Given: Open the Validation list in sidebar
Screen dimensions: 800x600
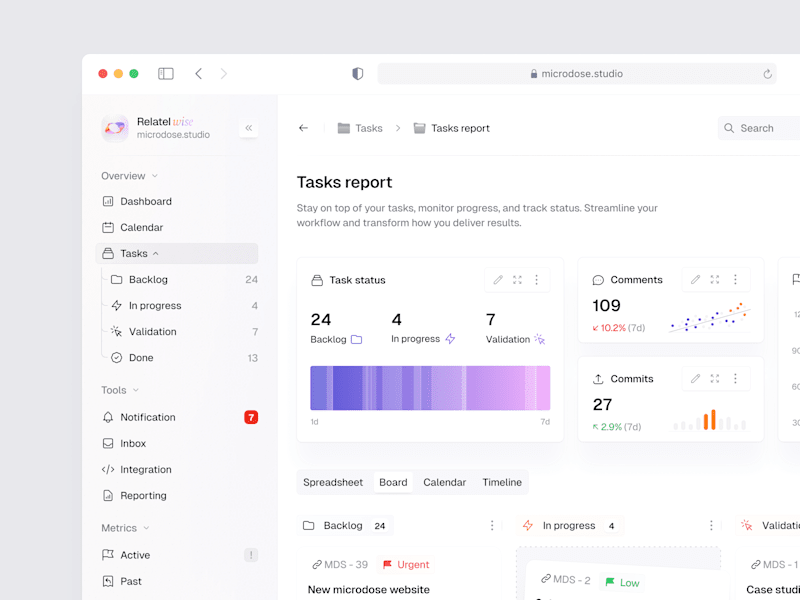Looking at the screenshot, I should click(184, 332).
